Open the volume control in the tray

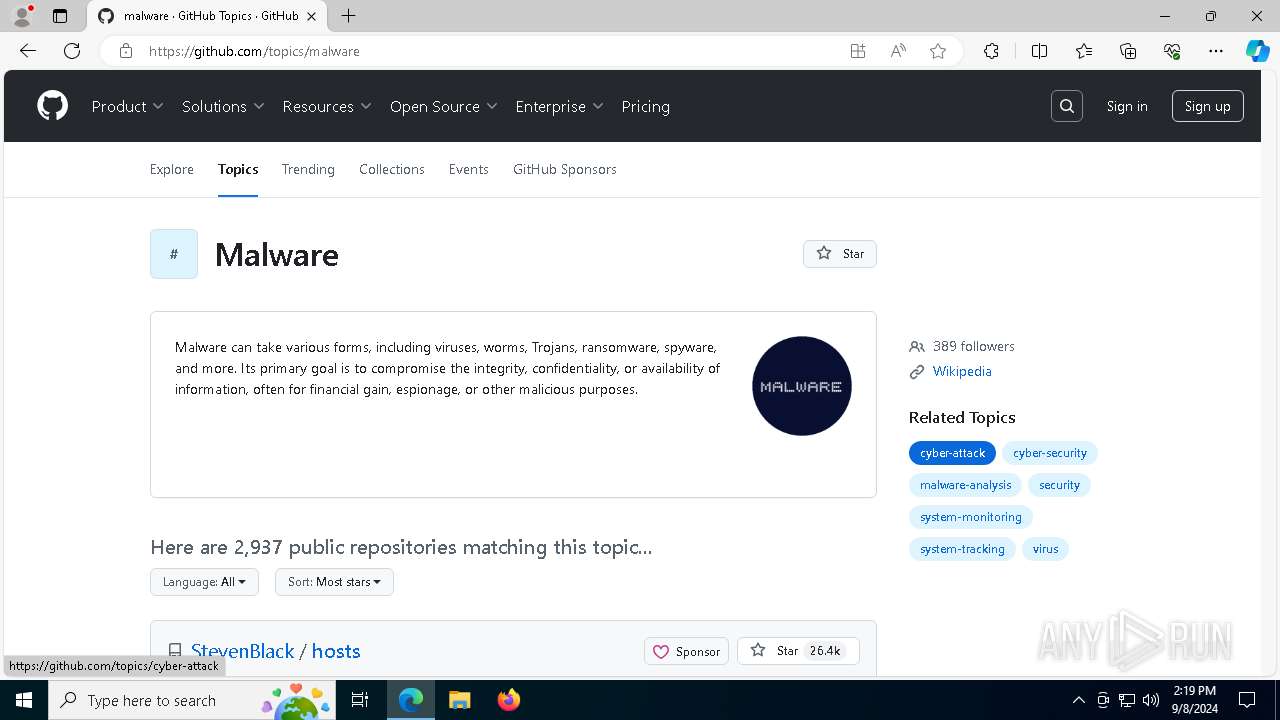pyautogui.click(x=1150, y=700)
